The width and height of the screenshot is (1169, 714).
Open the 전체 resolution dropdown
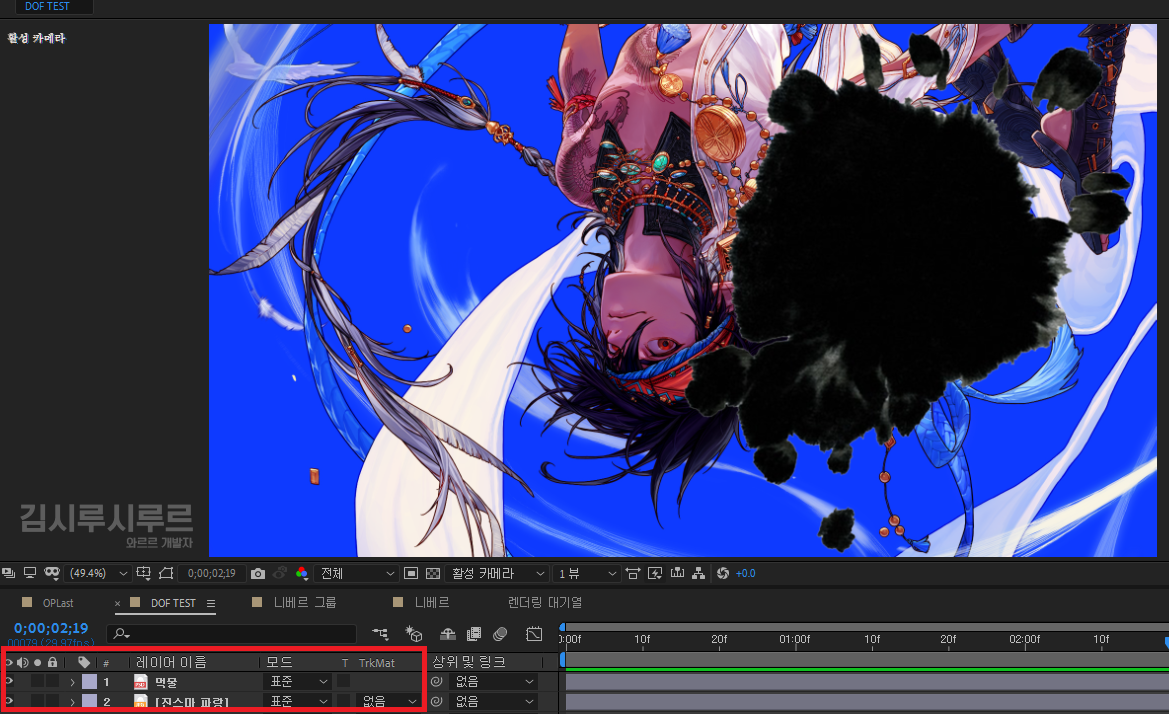pos(356,573)
